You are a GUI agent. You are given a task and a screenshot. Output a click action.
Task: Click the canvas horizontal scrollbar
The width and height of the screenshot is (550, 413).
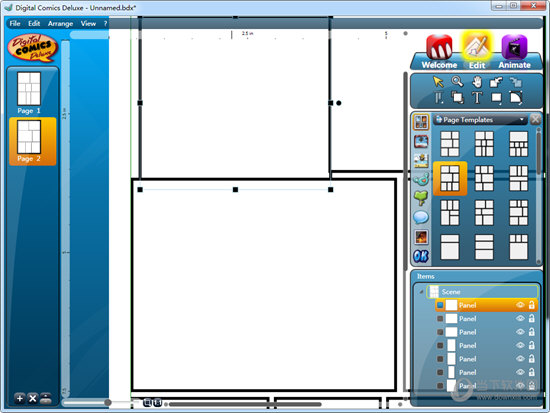(x=245, y=404)
